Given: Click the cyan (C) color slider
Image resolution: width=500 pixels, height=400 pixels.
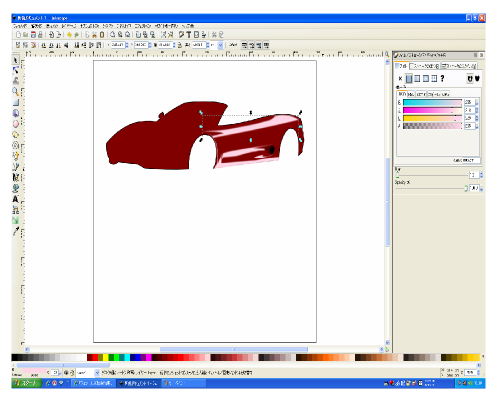Looking at the screenshot, I should tap(432, 102).
